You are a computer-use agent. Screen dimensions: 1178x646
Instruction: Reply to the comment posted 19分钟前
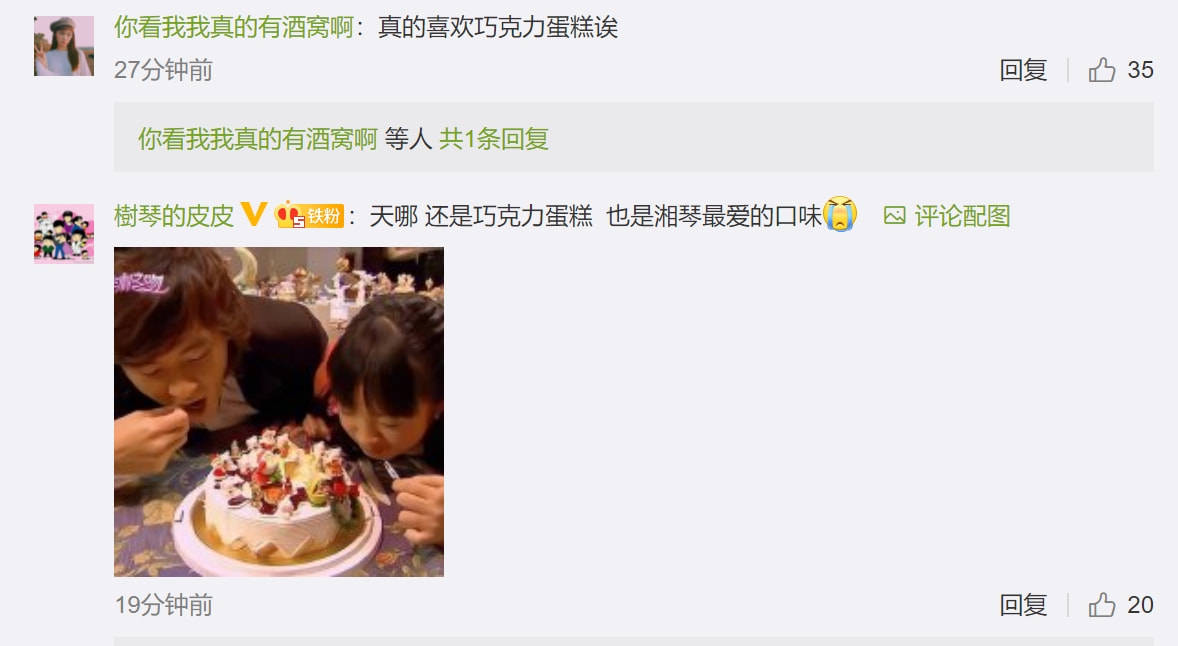(1023, 605)
